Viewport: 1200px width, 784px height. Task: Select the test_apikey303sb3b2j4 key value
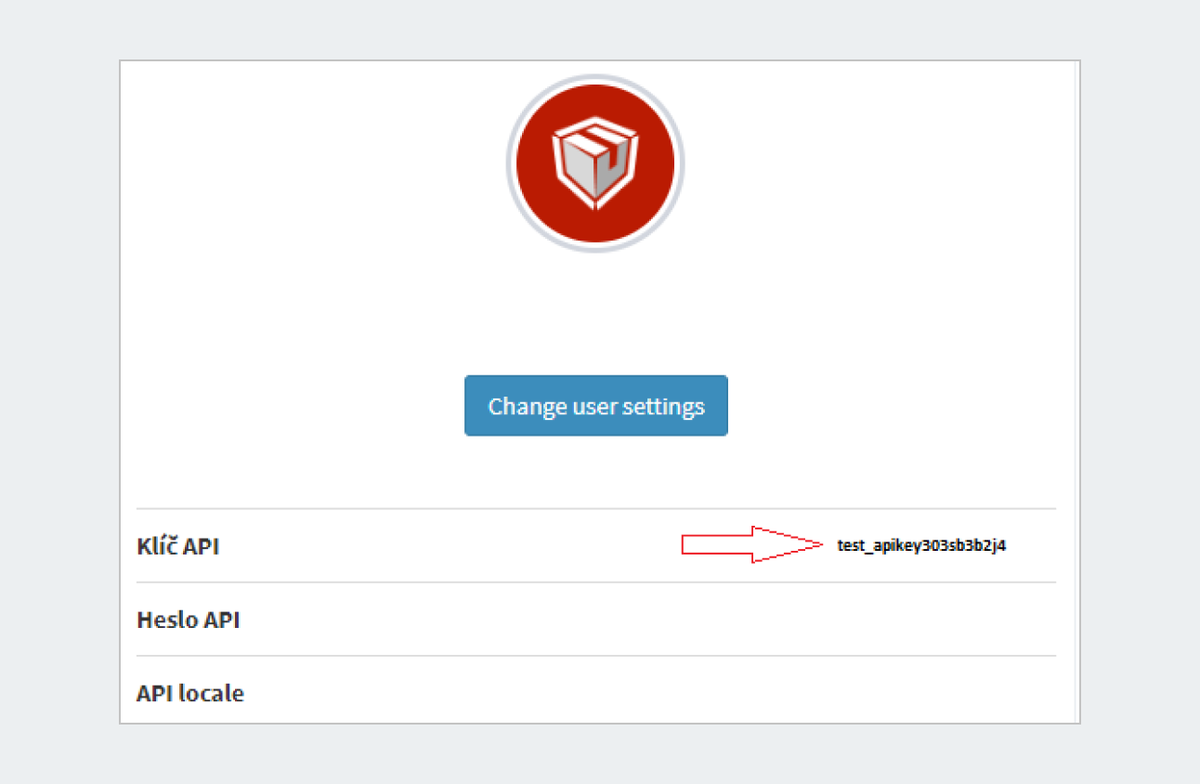[922, 545]
